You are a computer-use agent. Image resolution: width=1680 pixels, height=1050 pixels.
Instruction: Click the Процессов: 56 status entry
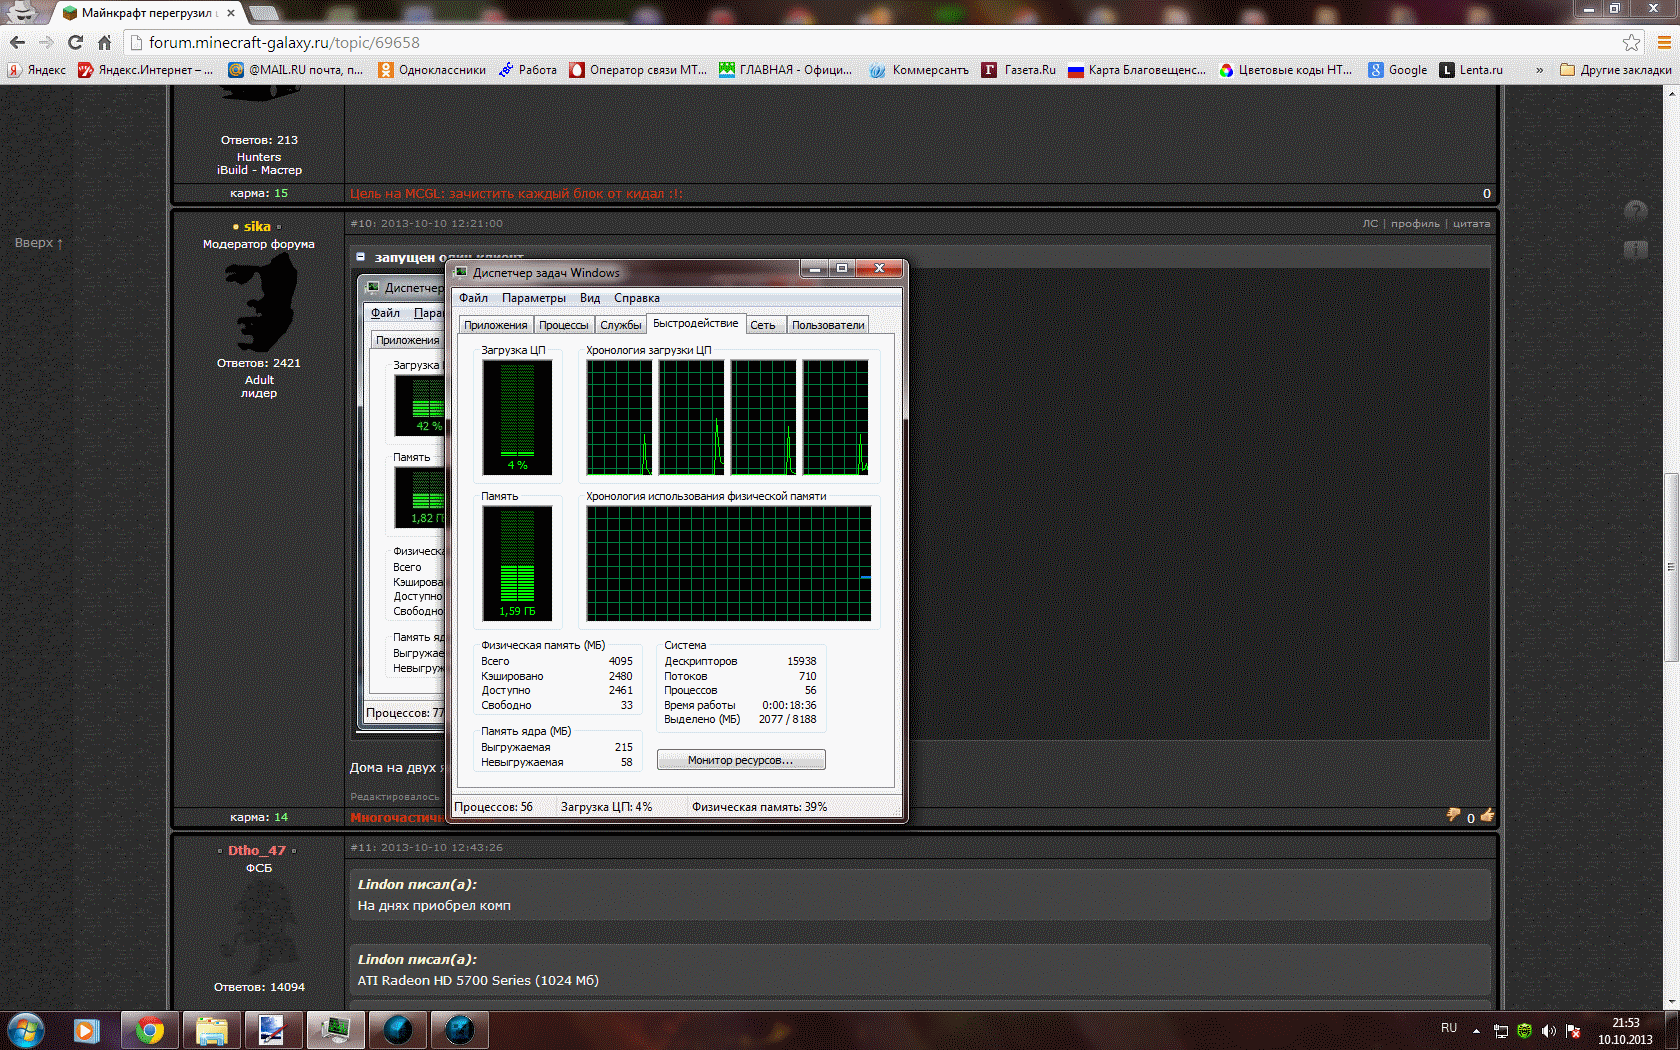[x=494, y=807]
